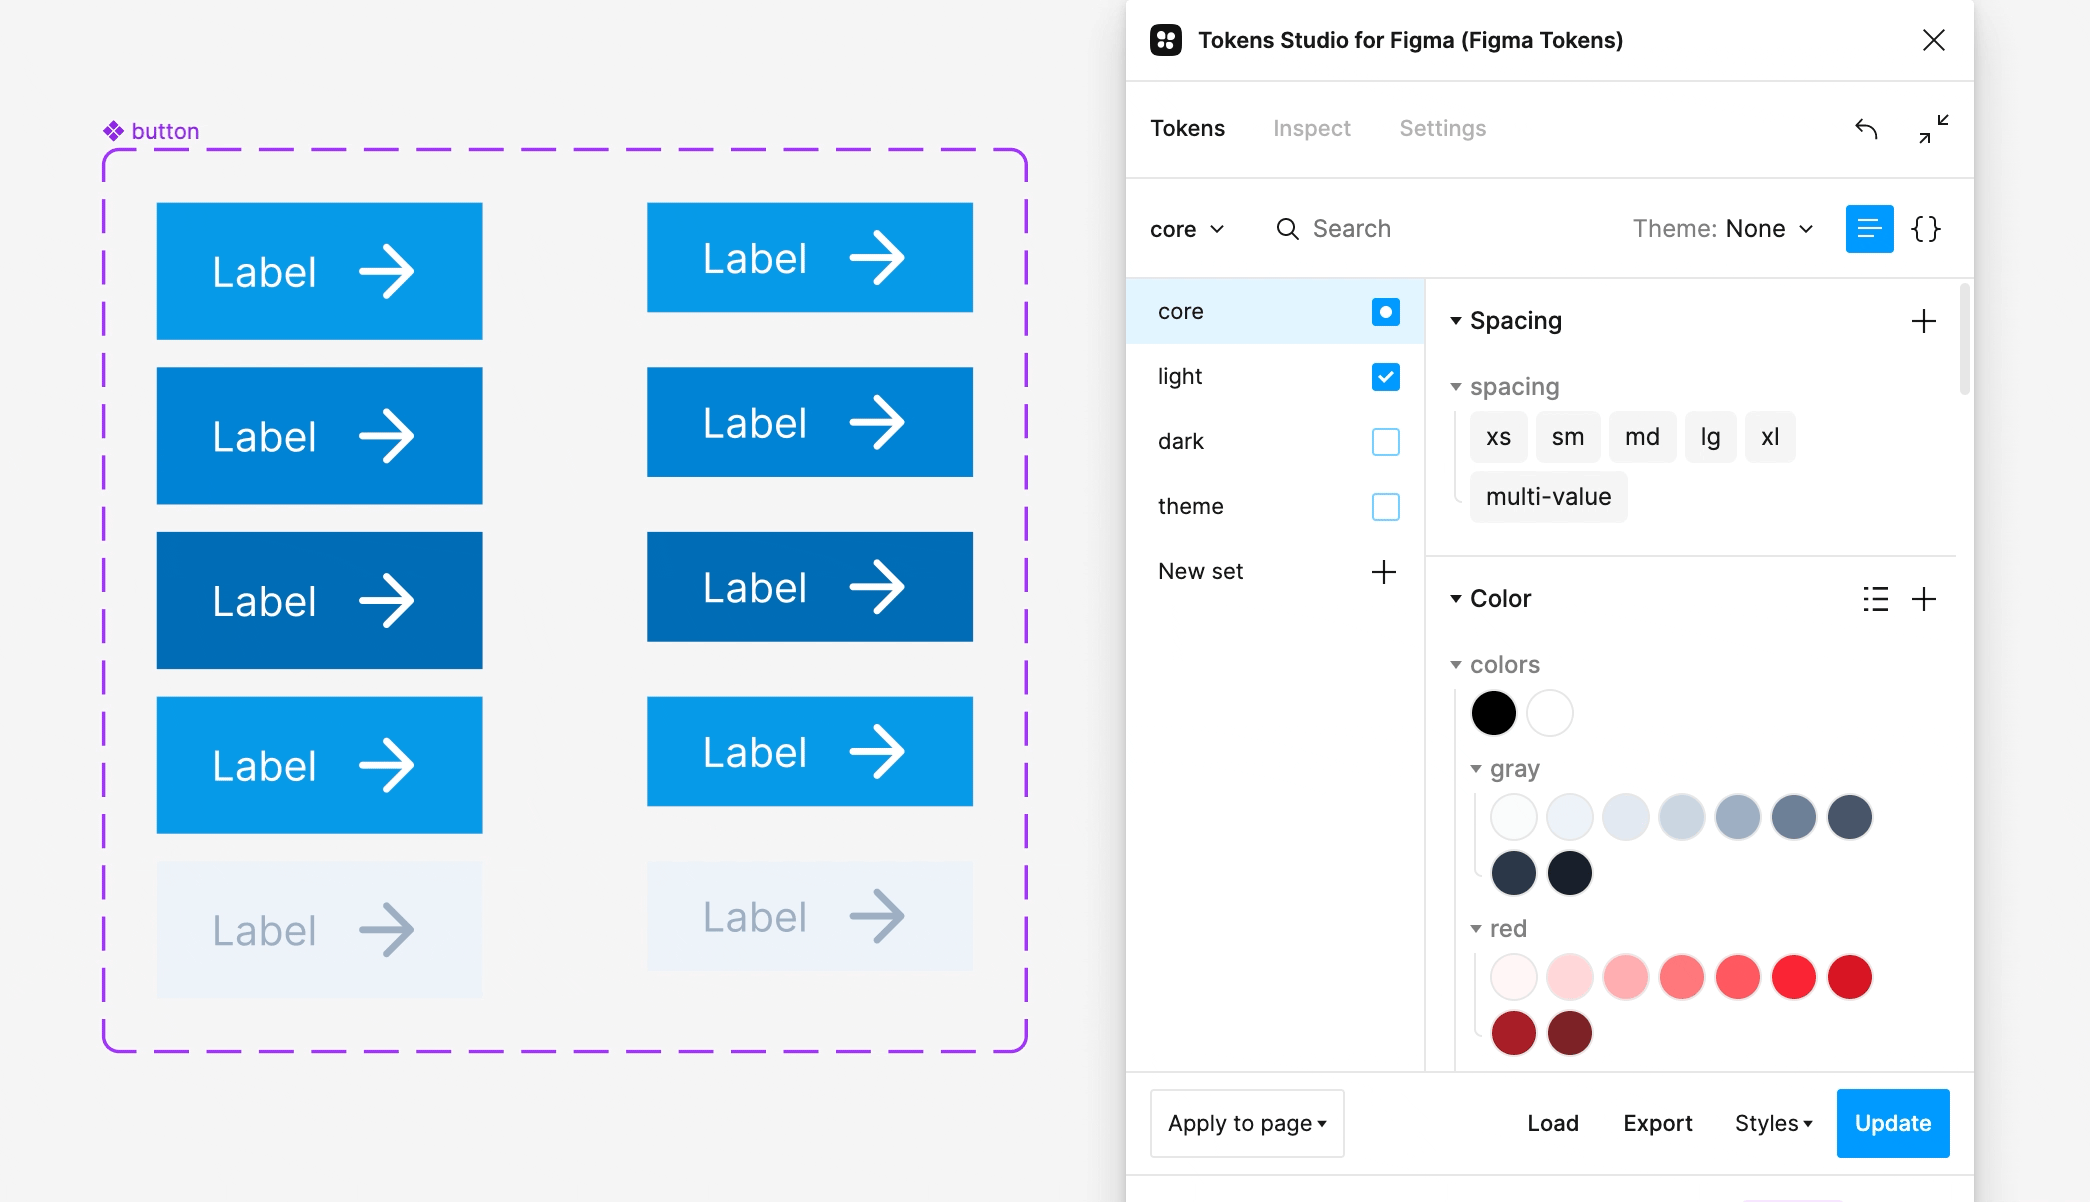Toggle the core token set checkbox
The image size is (2090, 1202).
1386,312
